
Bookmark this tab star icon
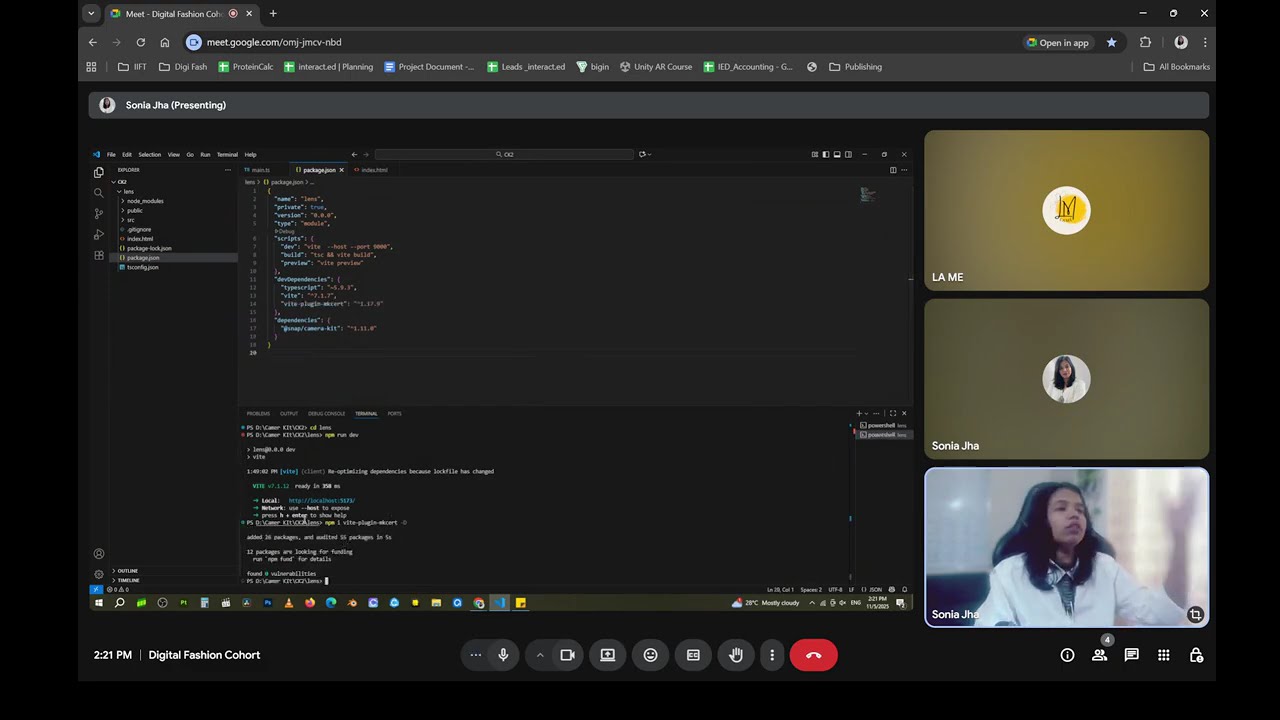1111,42
